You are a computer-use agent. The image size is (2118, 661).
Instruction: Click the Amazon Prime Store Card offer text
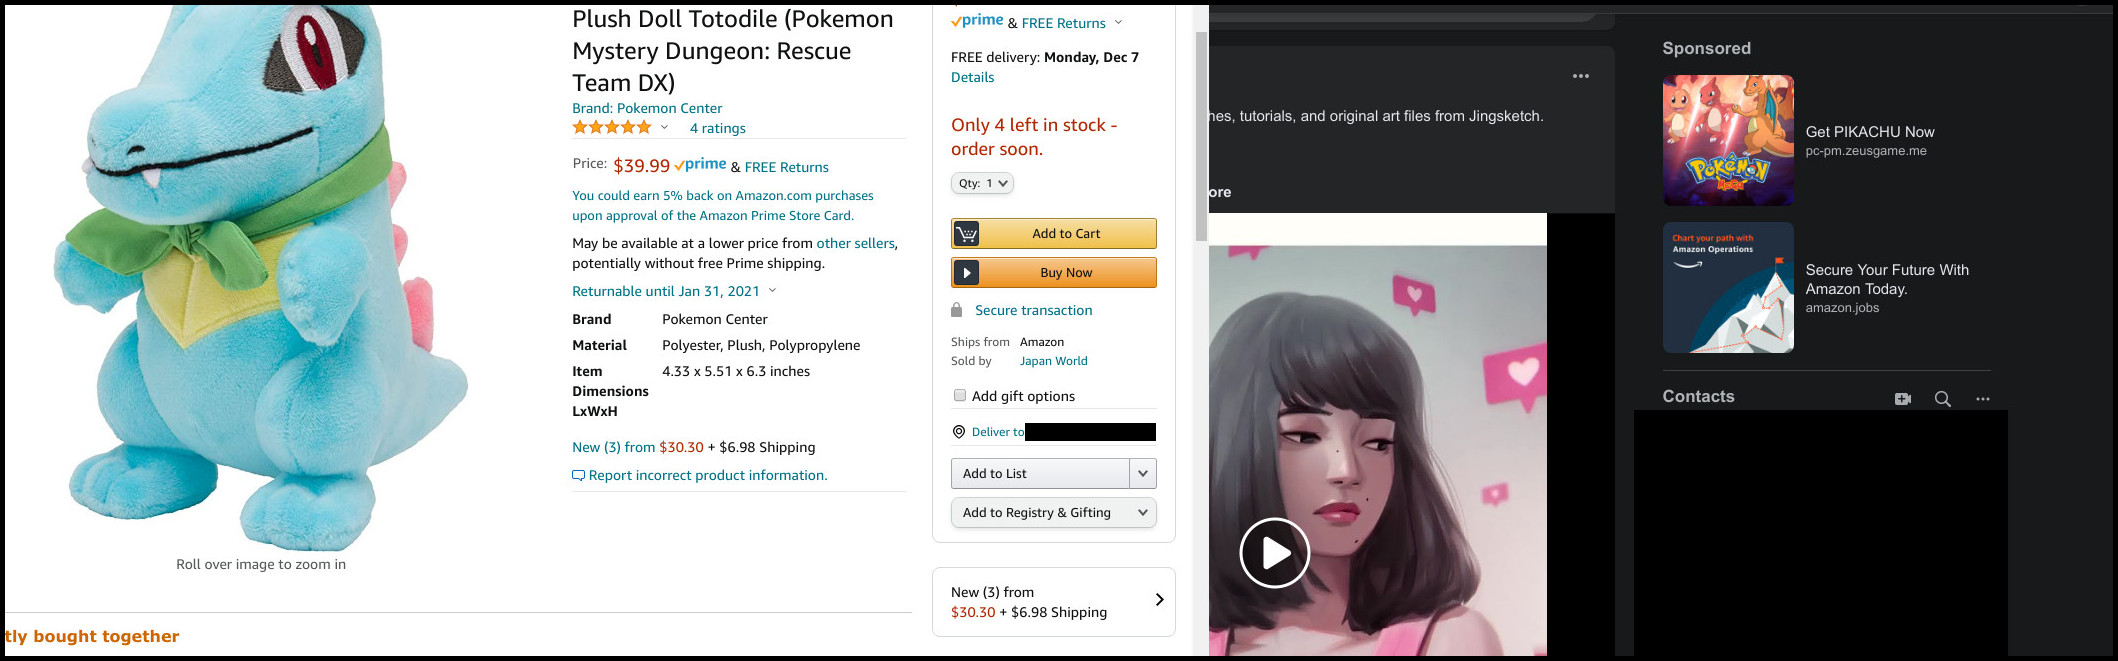pos(722,205)
